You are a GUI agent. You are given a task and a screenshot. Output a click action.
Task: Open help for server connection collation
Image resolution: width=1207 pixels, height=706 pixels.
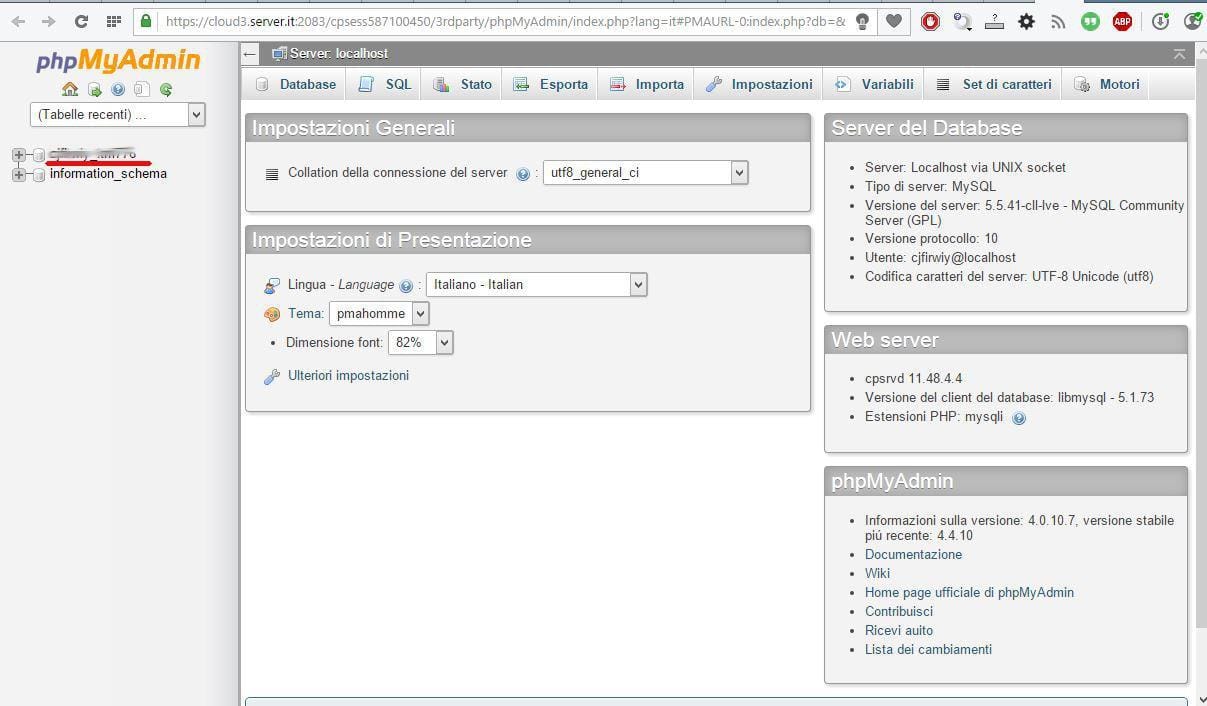coord(523,174)
